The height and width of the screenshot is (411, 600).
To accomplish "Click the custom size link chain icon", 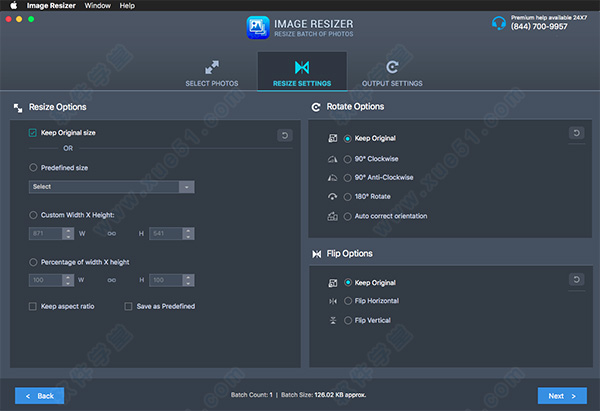I will (112, 233).
